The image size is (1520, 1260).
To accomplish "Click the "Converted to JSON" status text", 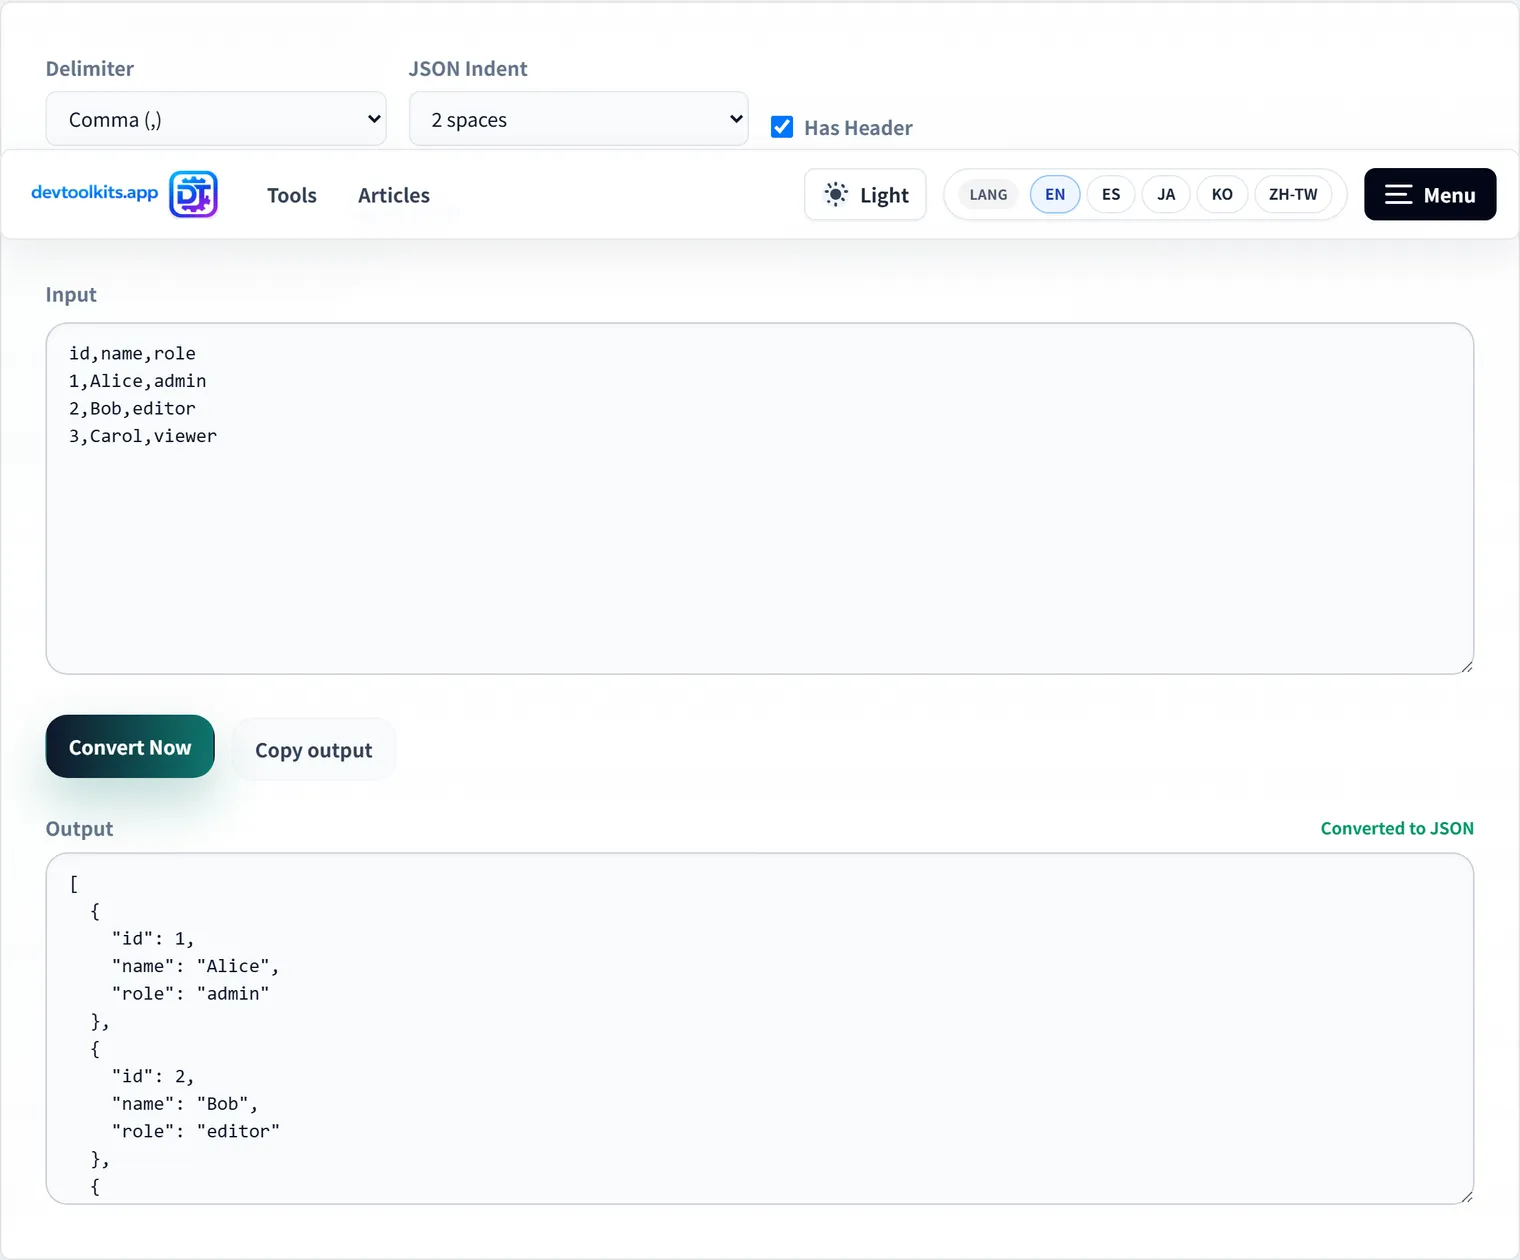I will click(1397, 828).
